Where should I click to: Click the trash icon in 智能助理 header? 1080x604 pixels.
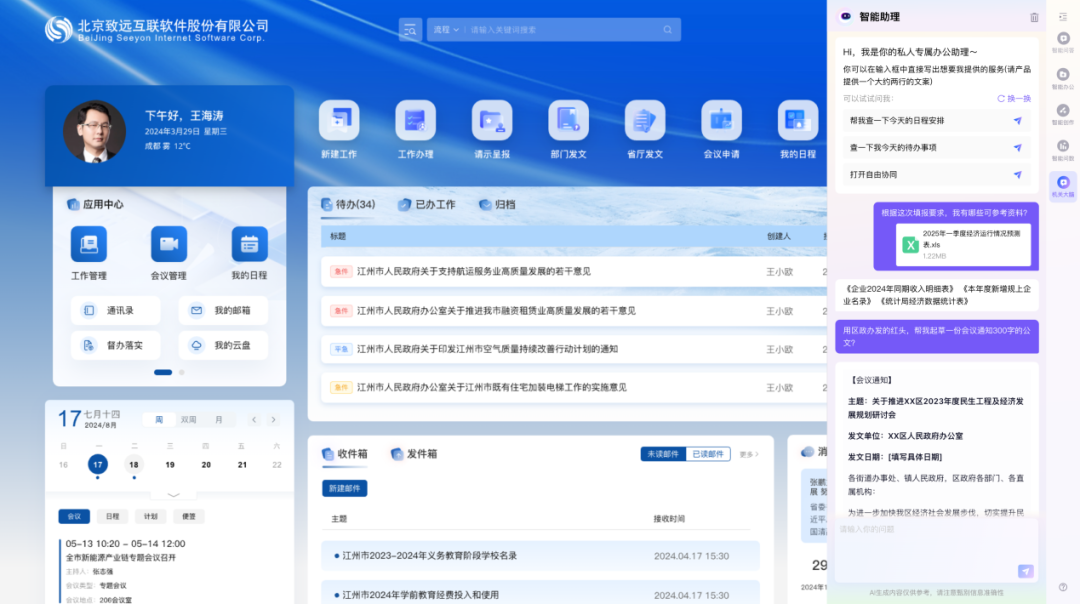(x=1034, y=17)
